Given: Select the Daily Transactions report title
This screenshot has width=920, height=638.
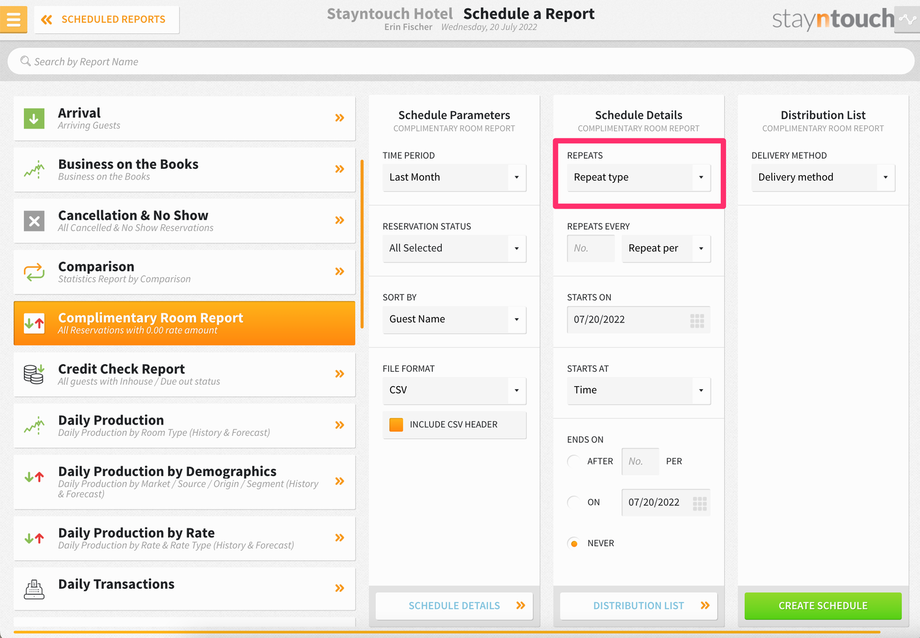Looking at the screenshot, I should [116, 584].
